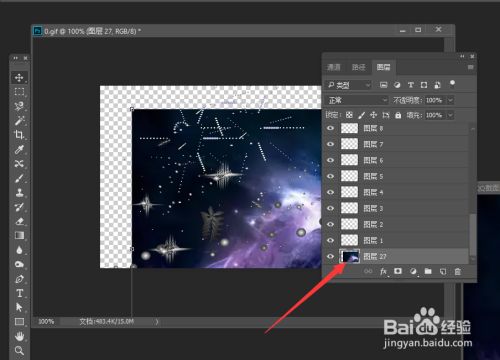Lock artboard nesting icon

click(x=386, y=115)
